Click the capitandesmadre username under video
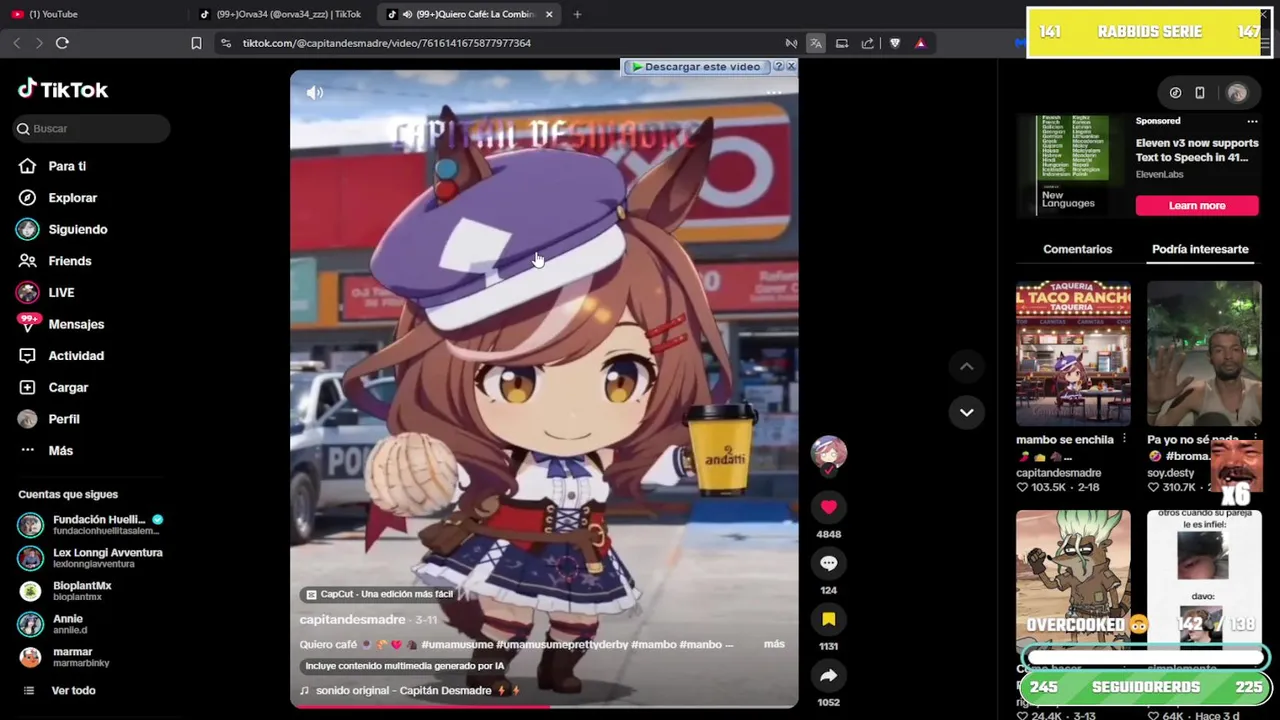This screenshot has height=720, width=1280. point(352,620)
